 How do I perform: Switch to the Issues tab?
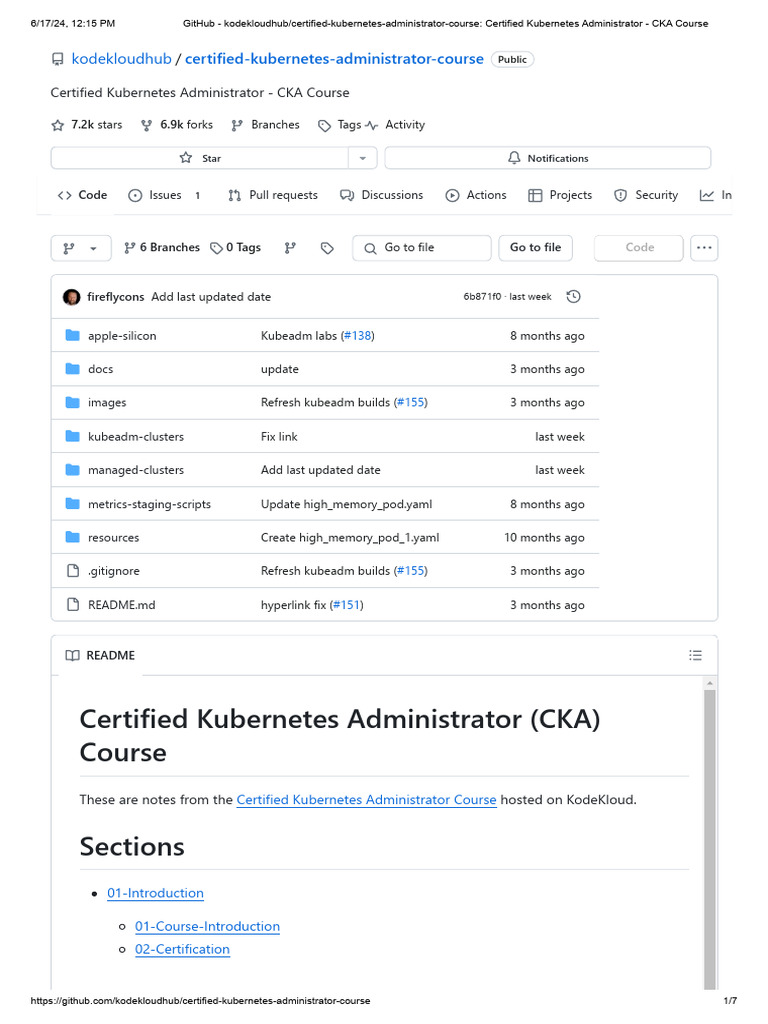[165, 195]
